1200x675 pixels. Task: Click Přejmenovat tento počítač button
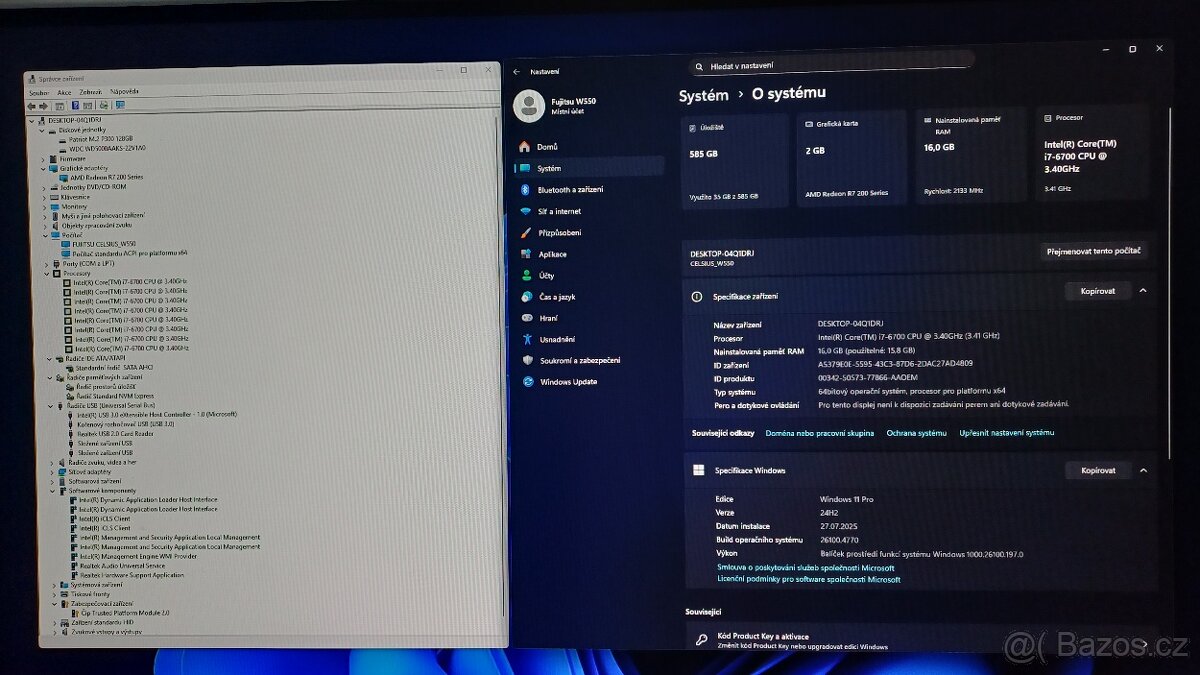(1093, 251)
